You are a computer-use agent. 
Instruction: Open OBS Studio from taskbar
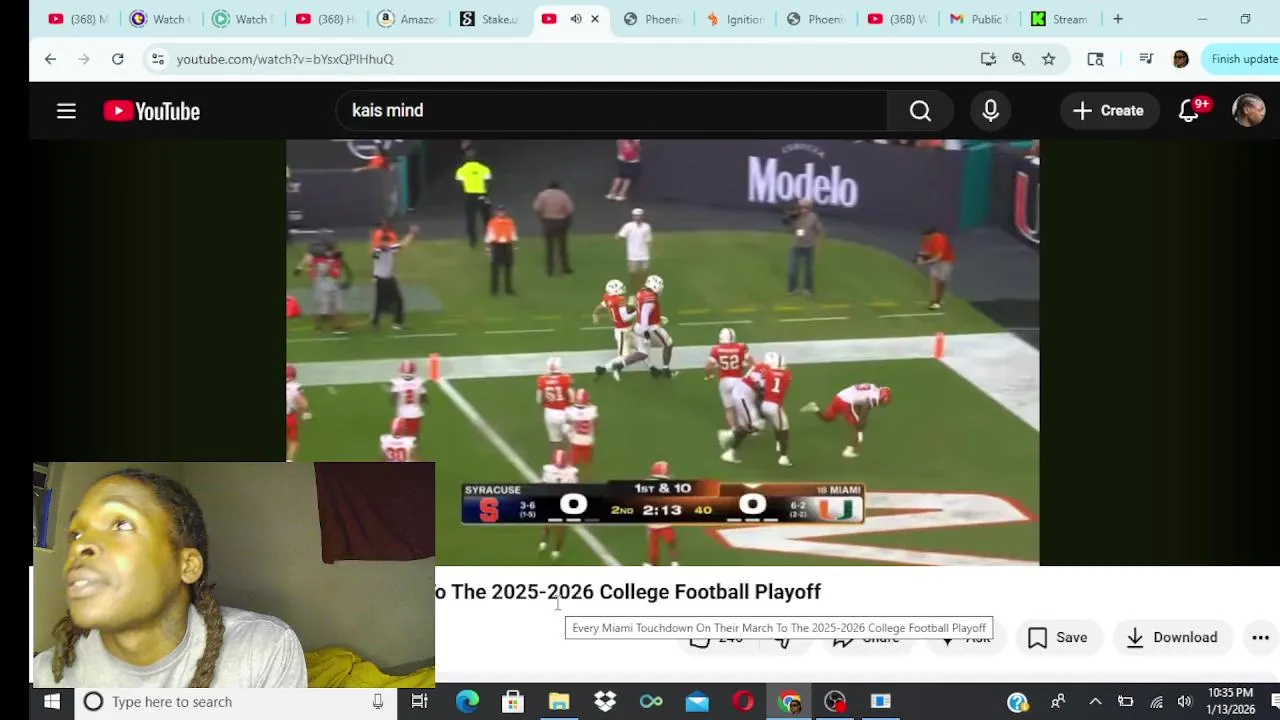coord(835,702)
